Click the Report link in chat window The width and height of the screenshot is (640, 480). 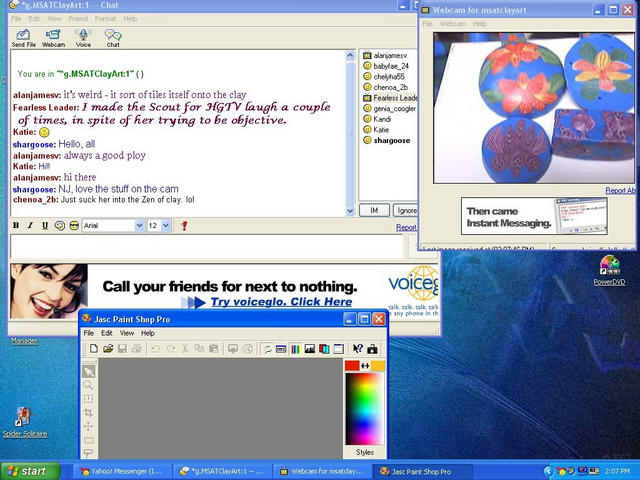click(406, 227)
